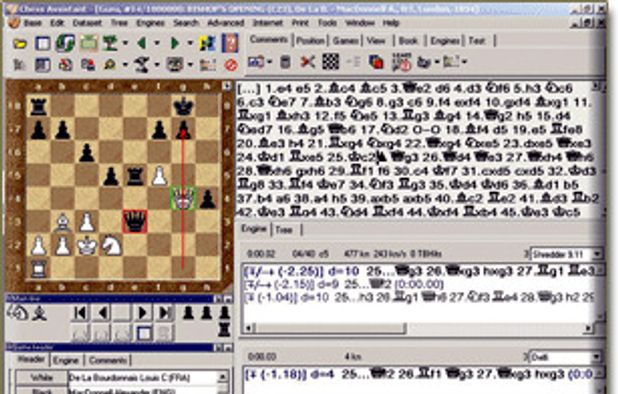Click the White player name field
This screenshot has width=618, height=394.
[x=143, y=378]
